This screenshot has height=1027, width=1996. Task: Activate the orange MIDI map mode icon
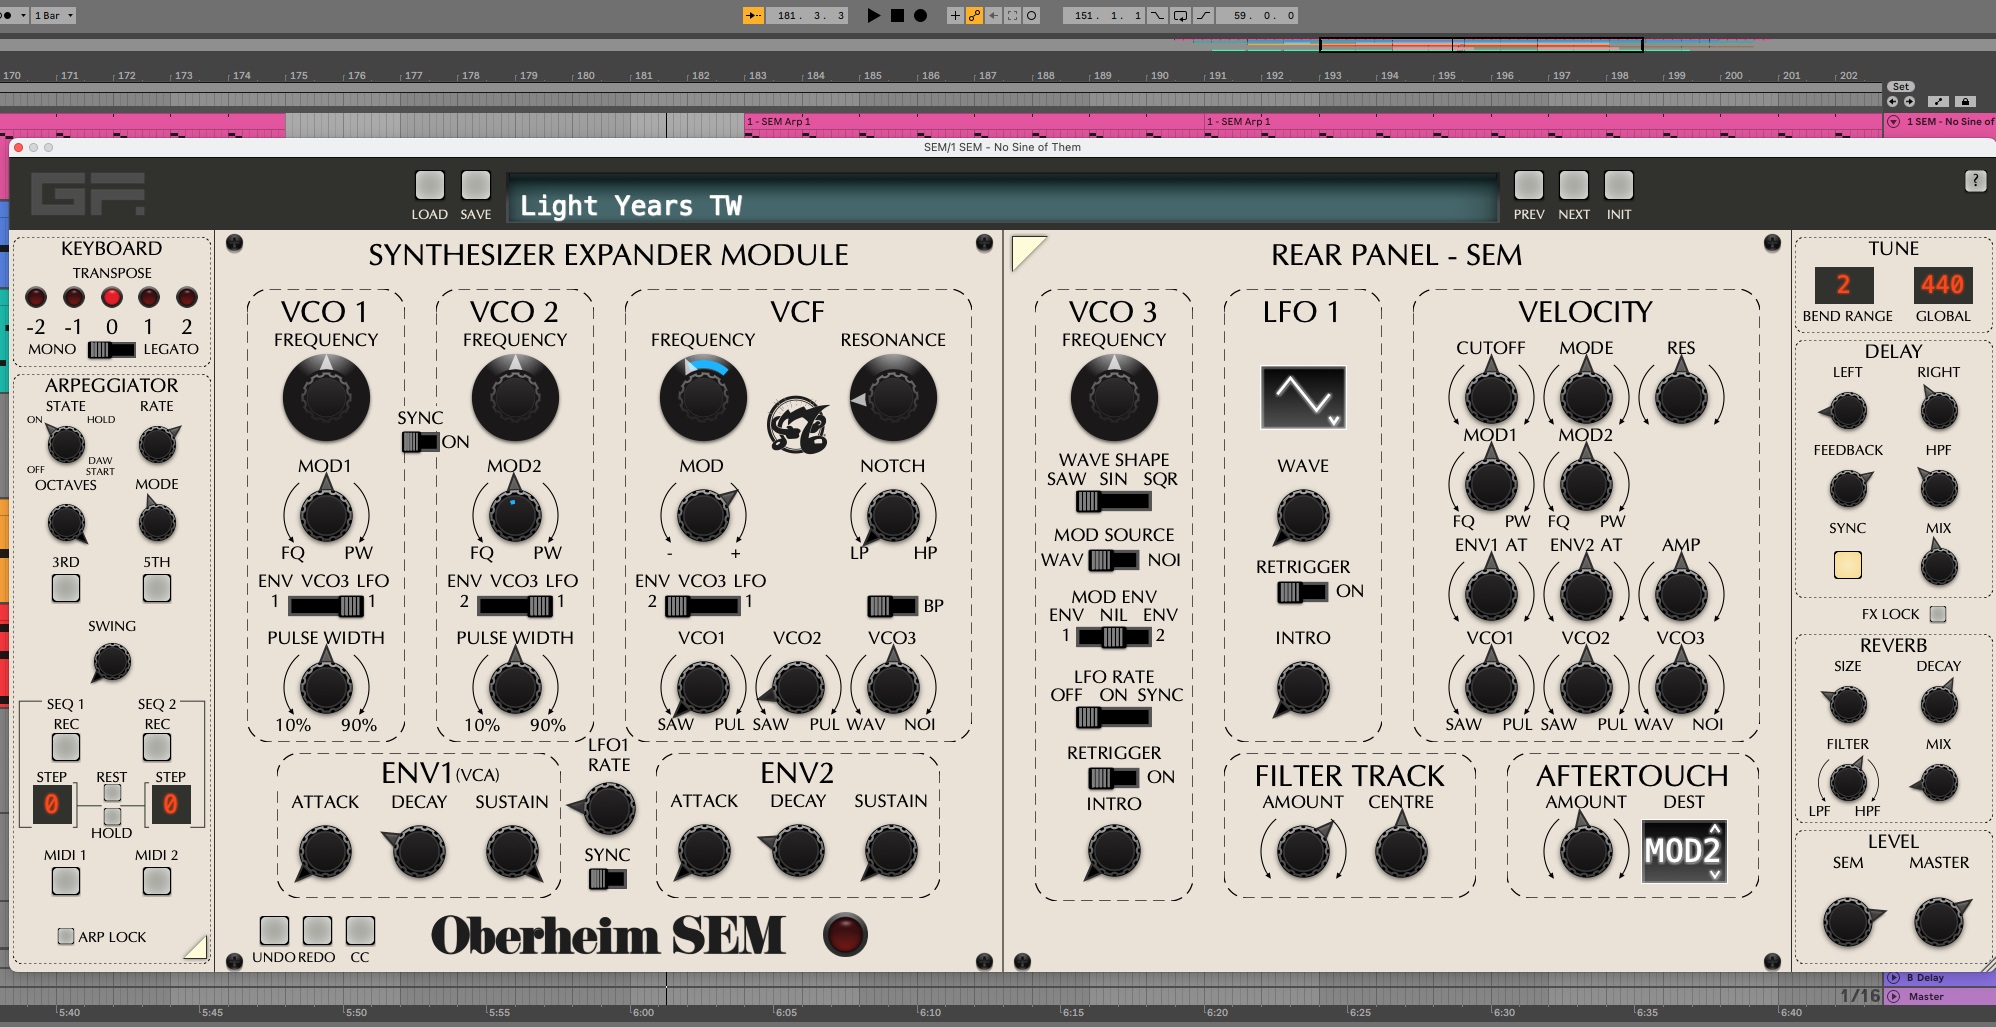coord(973,15)
